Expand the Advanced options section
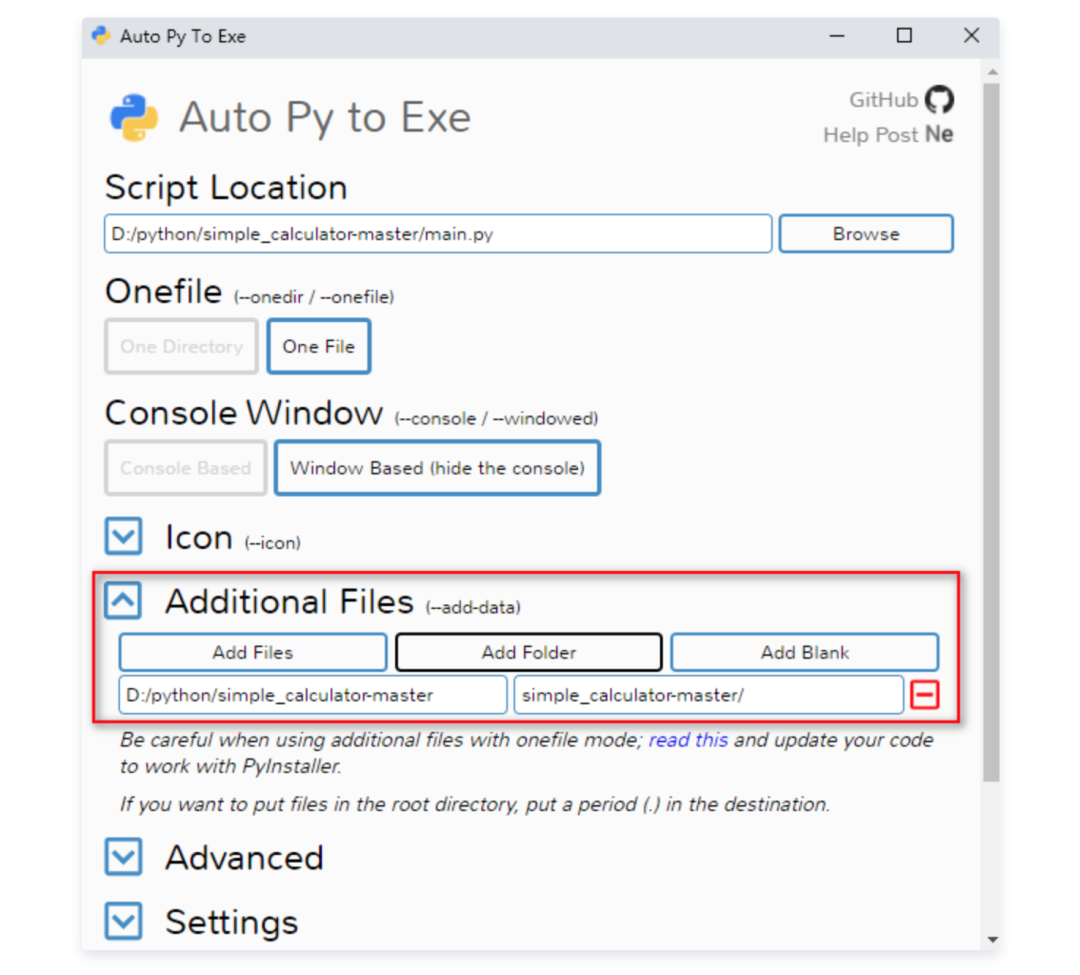The image size is (1080, 975). 122,857
